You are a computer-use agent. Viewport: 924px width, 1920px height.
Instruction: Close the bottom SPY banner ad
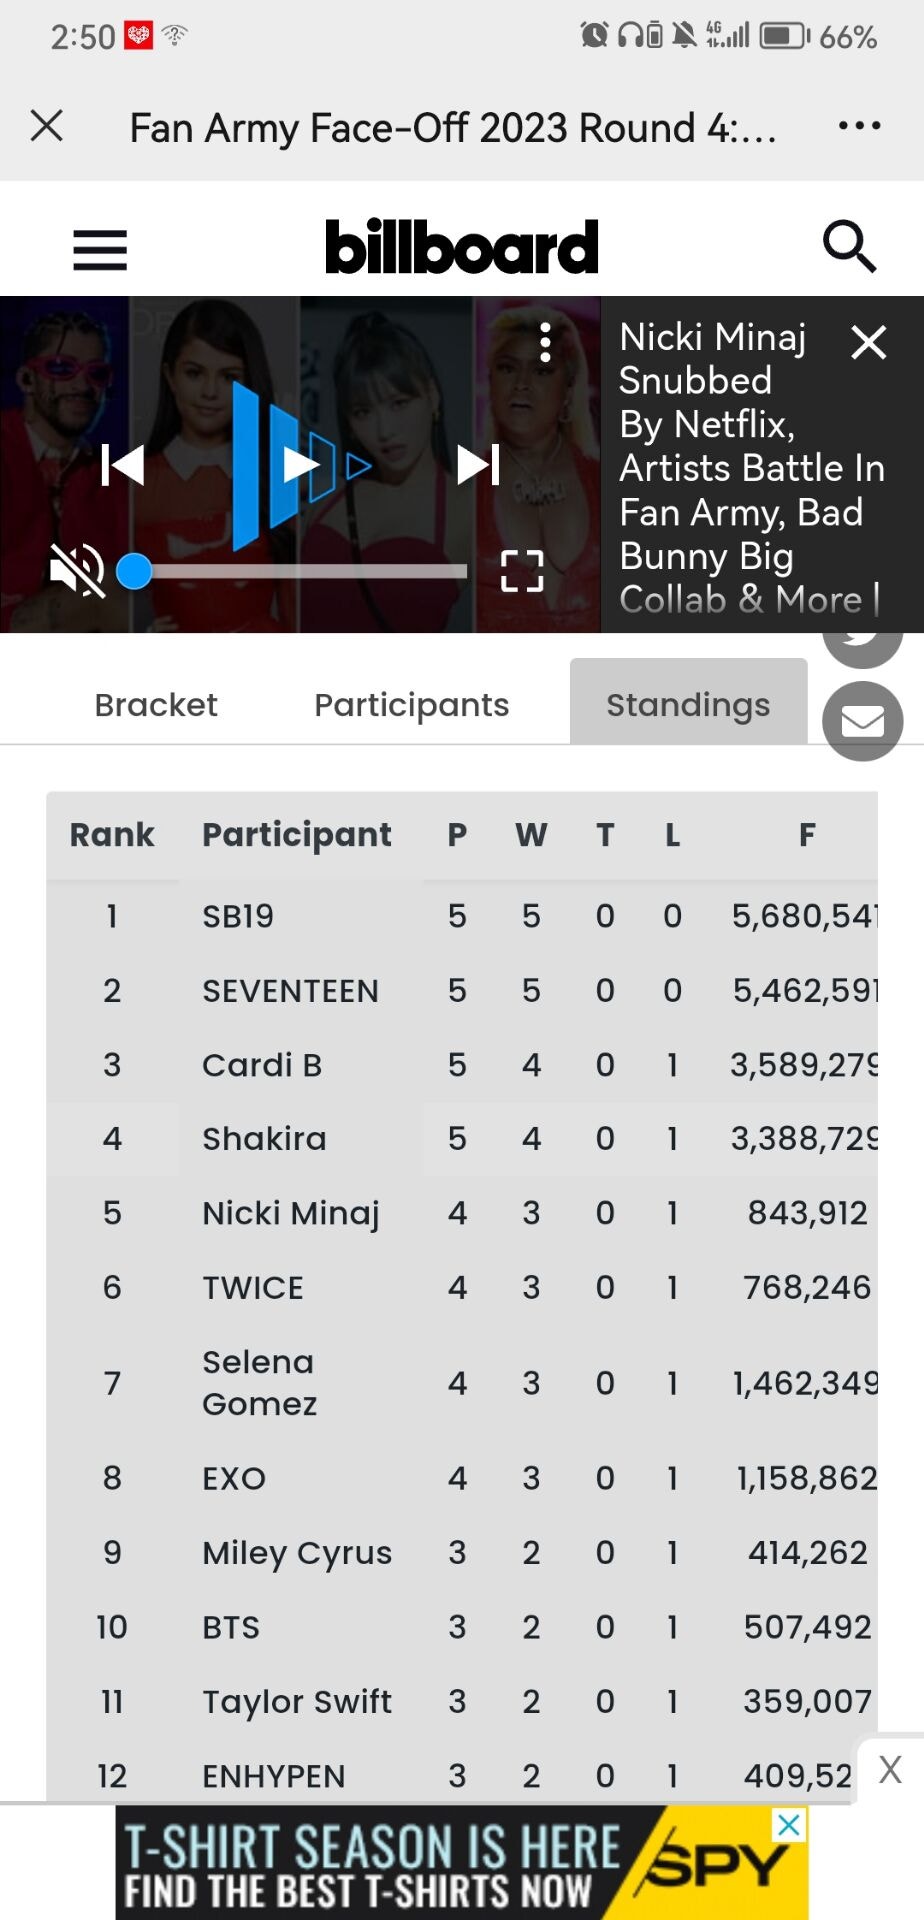tap(890, 1769)
